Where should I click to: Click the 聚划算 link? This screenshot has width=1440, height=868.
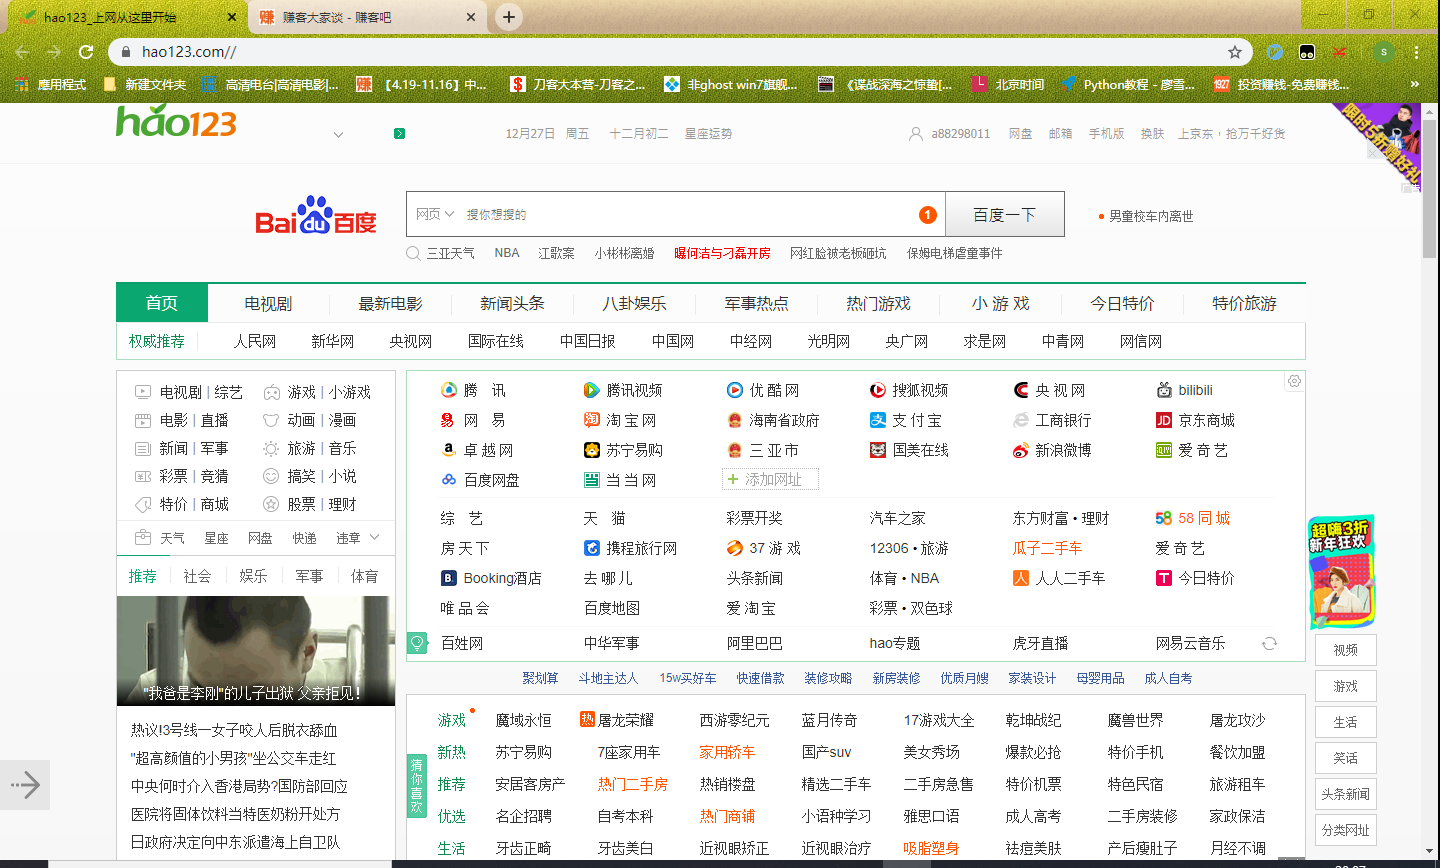click(x=540, y=678)
